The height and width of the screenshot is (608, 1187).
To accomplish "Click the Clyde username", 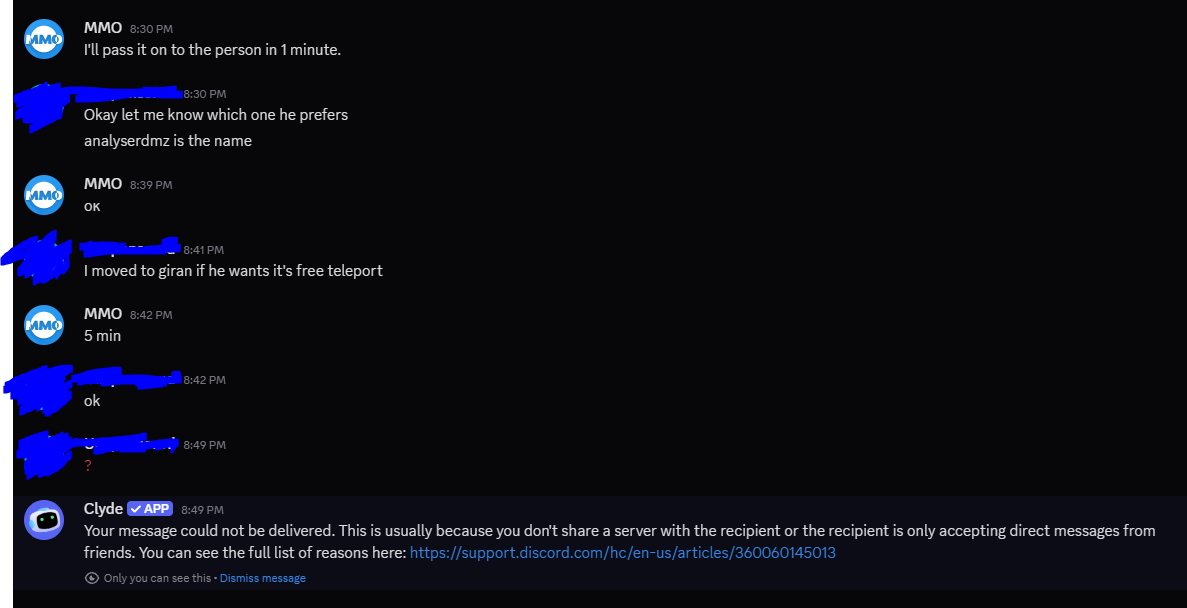I will pyautogui.click(x=103, y=509).
